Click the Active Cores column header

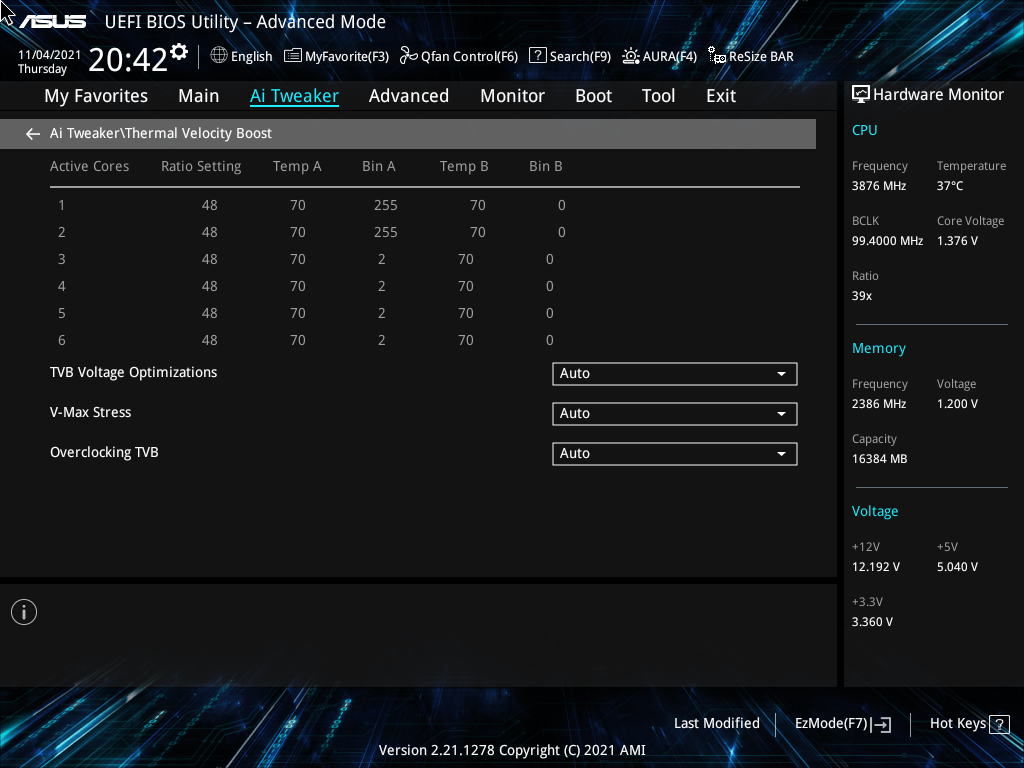(x=89, y=167)
